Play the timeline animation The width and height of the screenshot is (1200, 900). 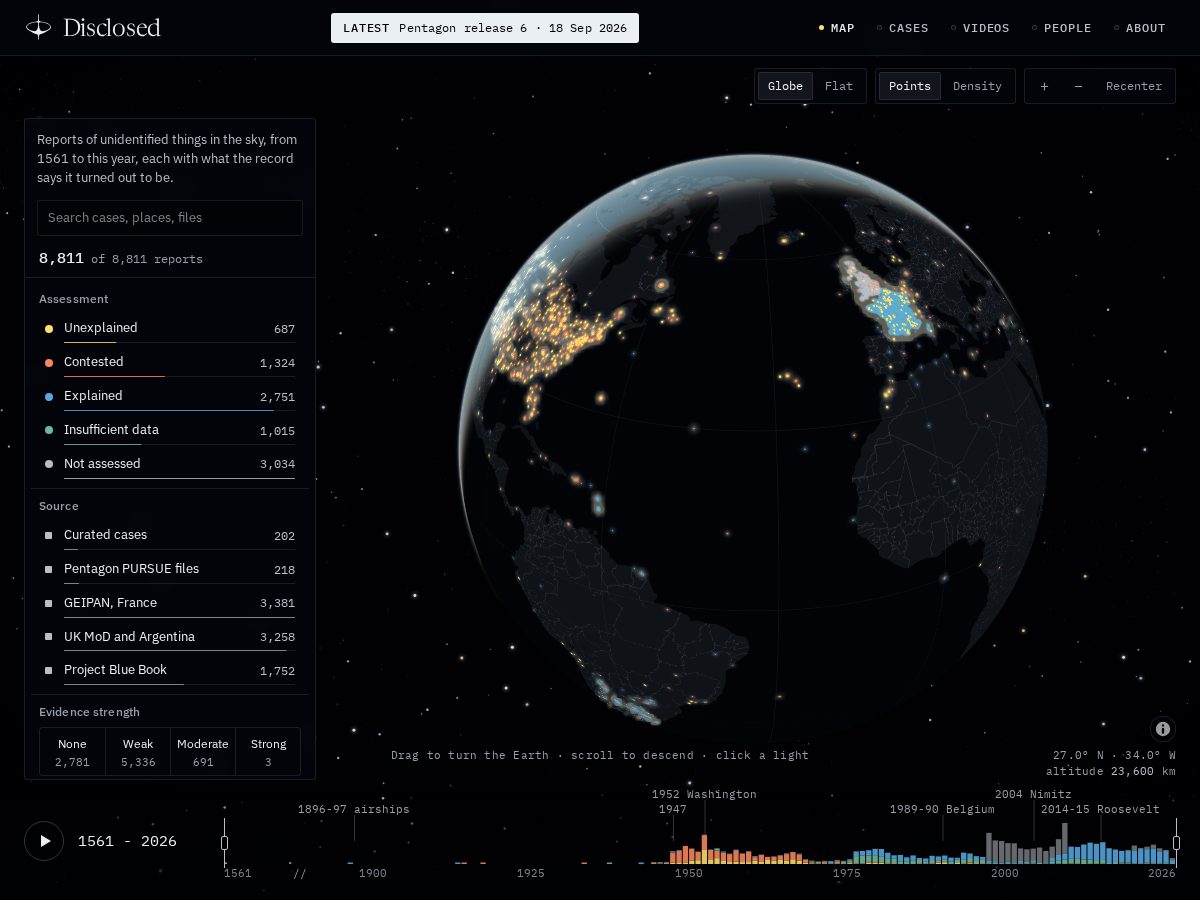44,841
